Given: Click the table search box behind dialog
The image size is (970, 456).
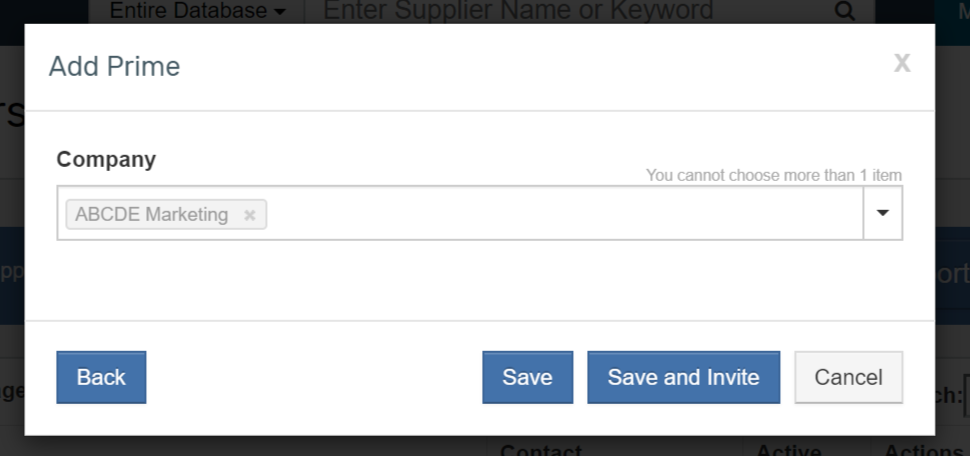Looking at the screenshot, I should (967, 396).
